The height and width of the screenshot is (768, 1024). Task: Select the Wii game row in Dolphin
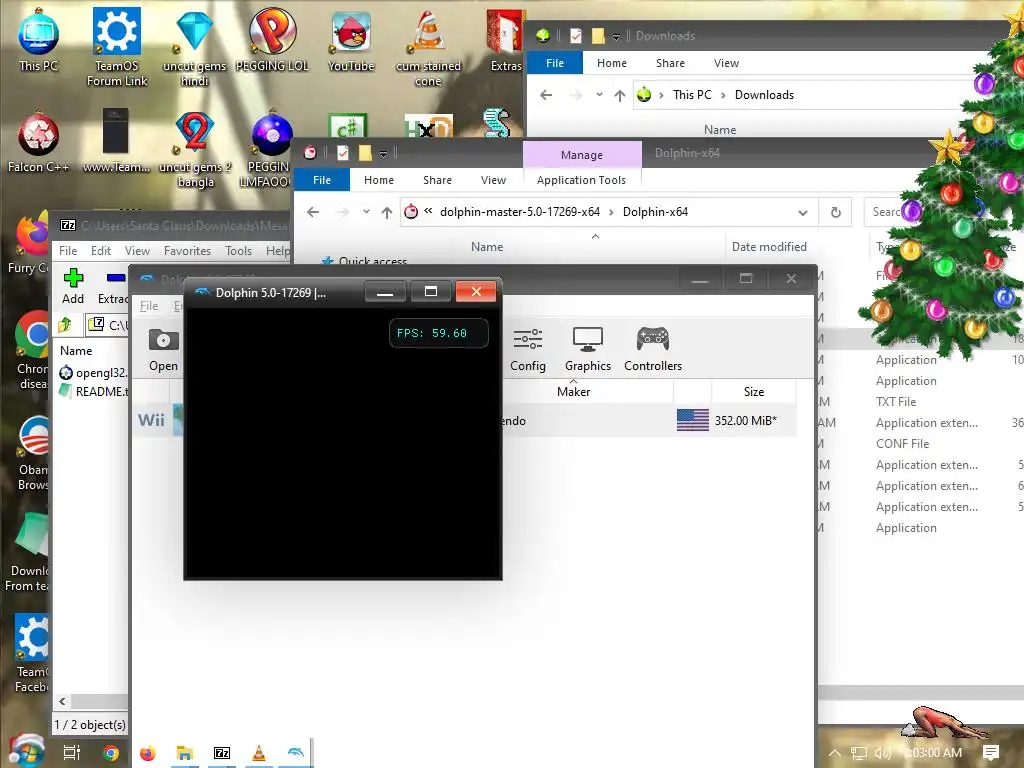[x=464, y=421]
